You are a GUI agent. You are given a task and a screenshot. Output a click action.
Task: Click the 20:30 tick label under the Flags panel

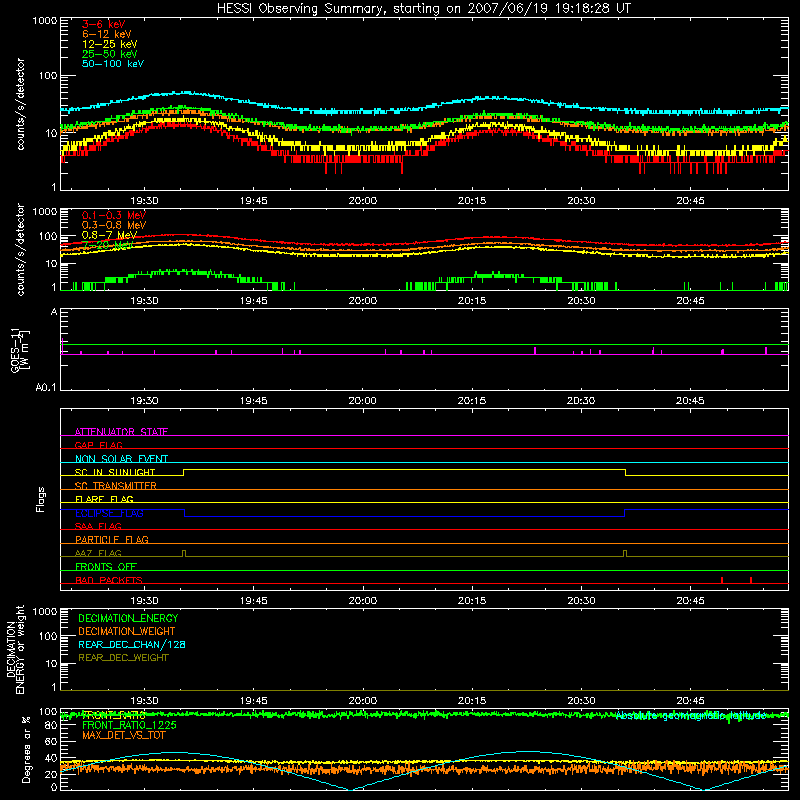(581, 601)
